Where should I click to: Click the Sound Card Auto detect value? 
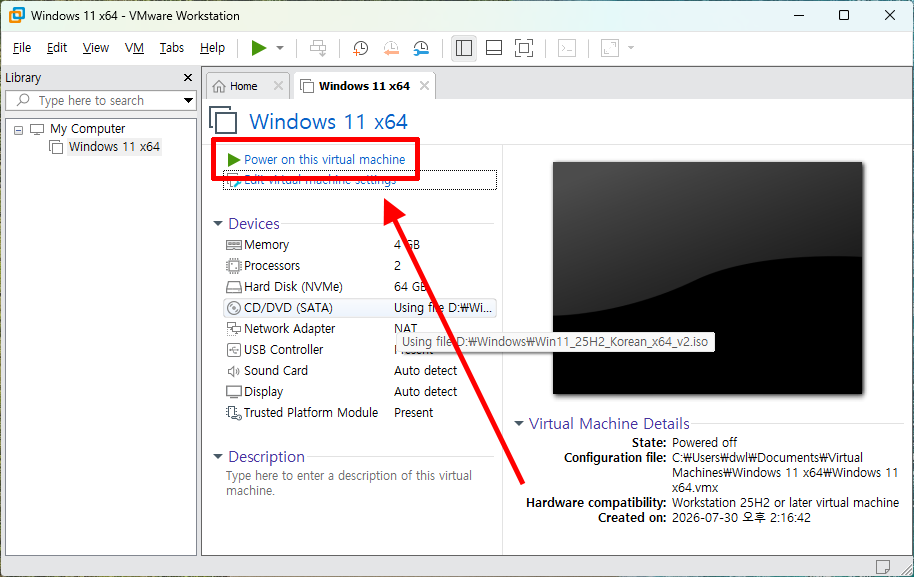click(426, 371)
